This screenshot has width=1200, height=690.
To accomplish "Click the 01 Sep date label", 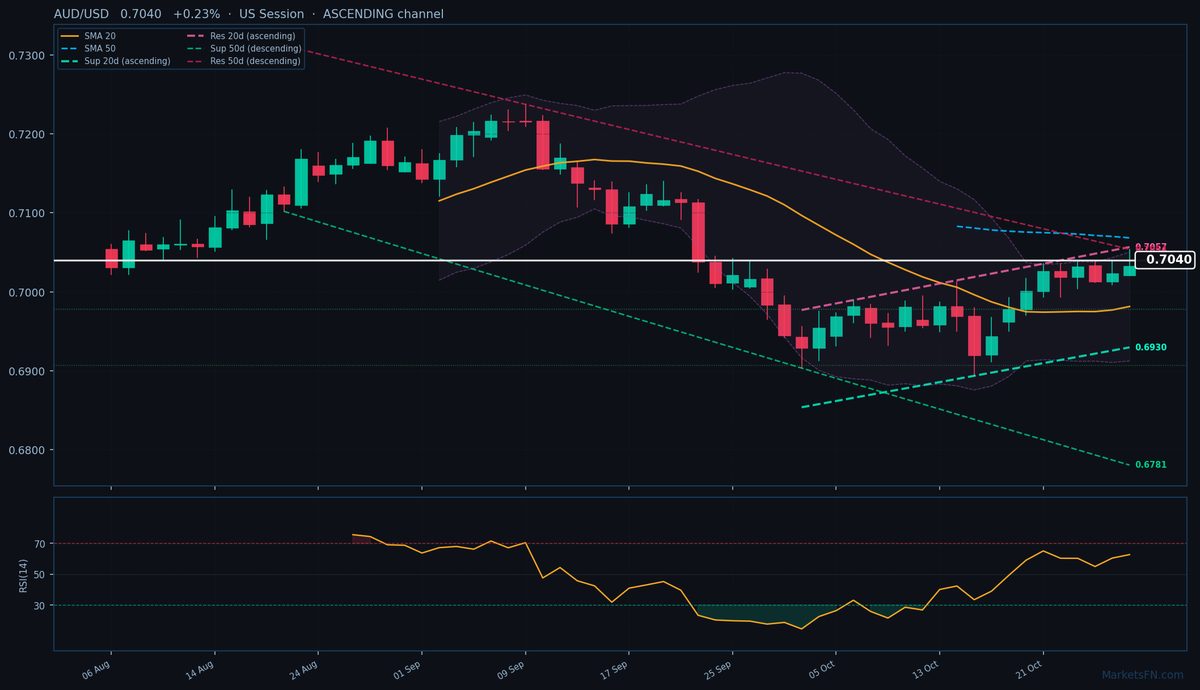I will pos(408,669).
